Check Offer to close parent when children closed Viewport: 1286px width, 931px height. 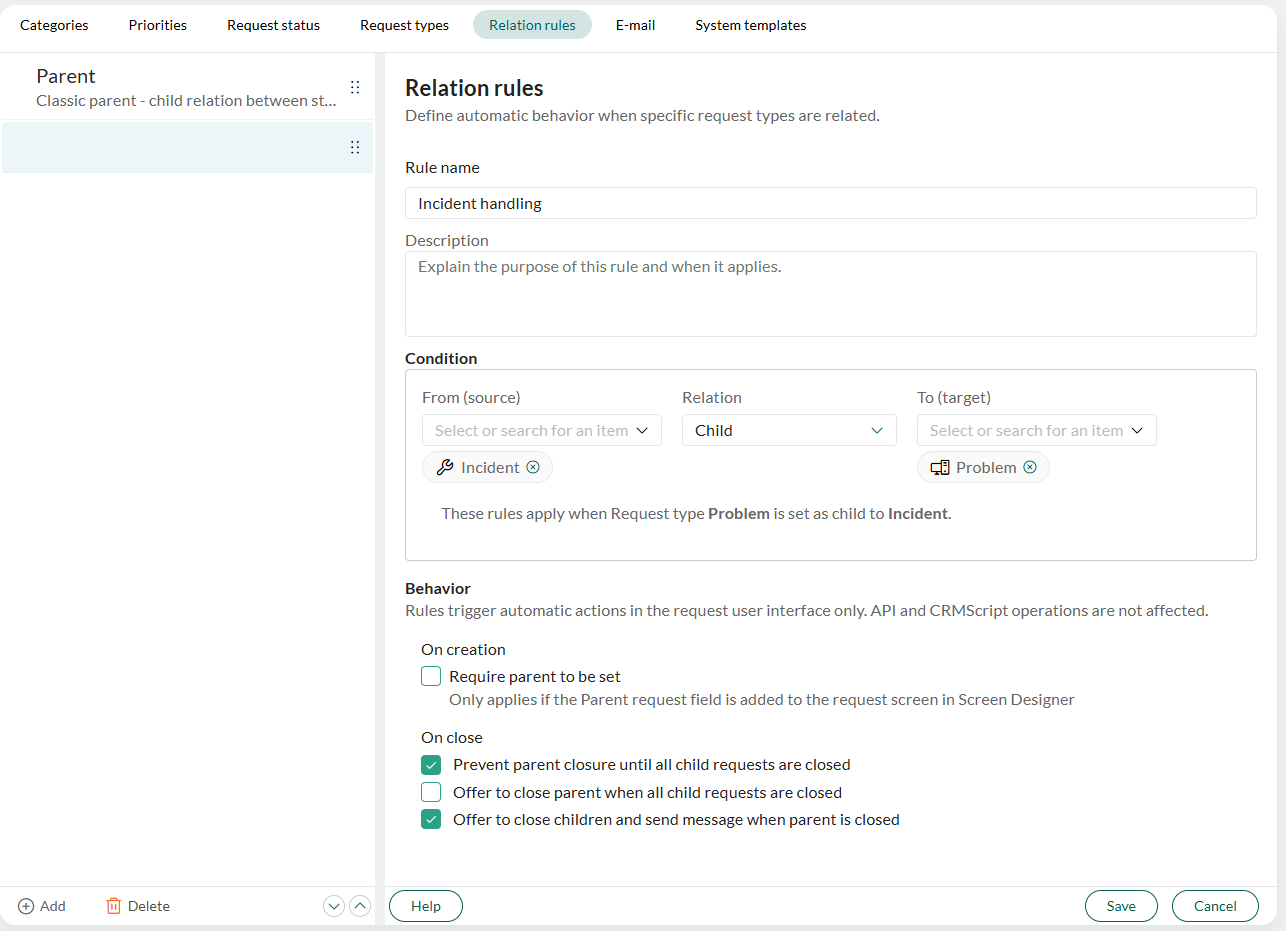coord(431,792)
